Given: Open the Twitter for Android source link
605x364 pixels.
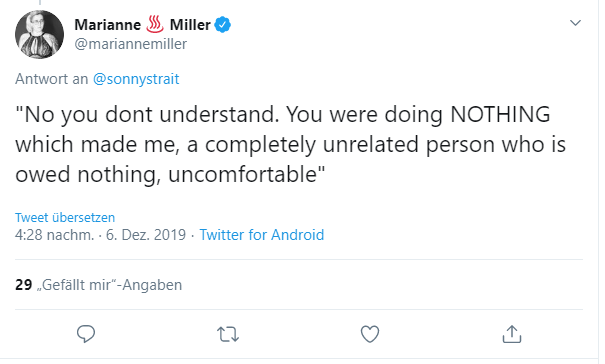Looking at the screenshot, I should click(262, 235).
